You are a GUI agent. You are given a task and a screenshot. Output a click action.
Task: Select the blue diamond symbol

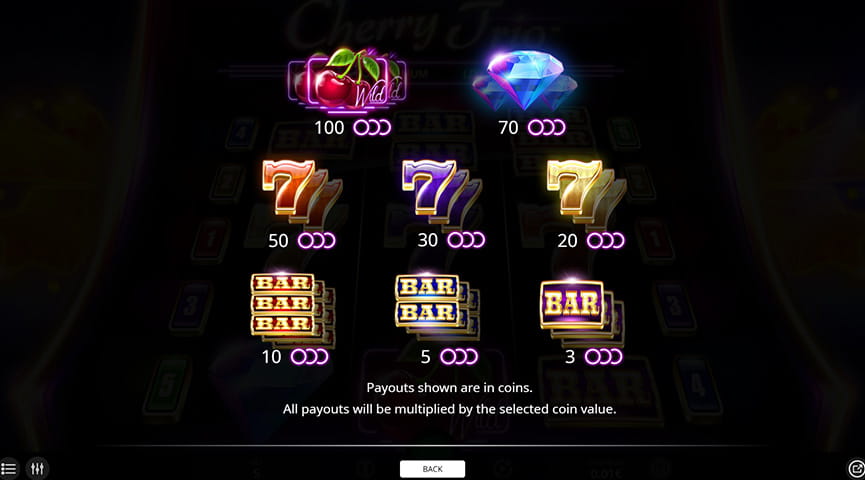pyautogui.click(x=525, y=81)
